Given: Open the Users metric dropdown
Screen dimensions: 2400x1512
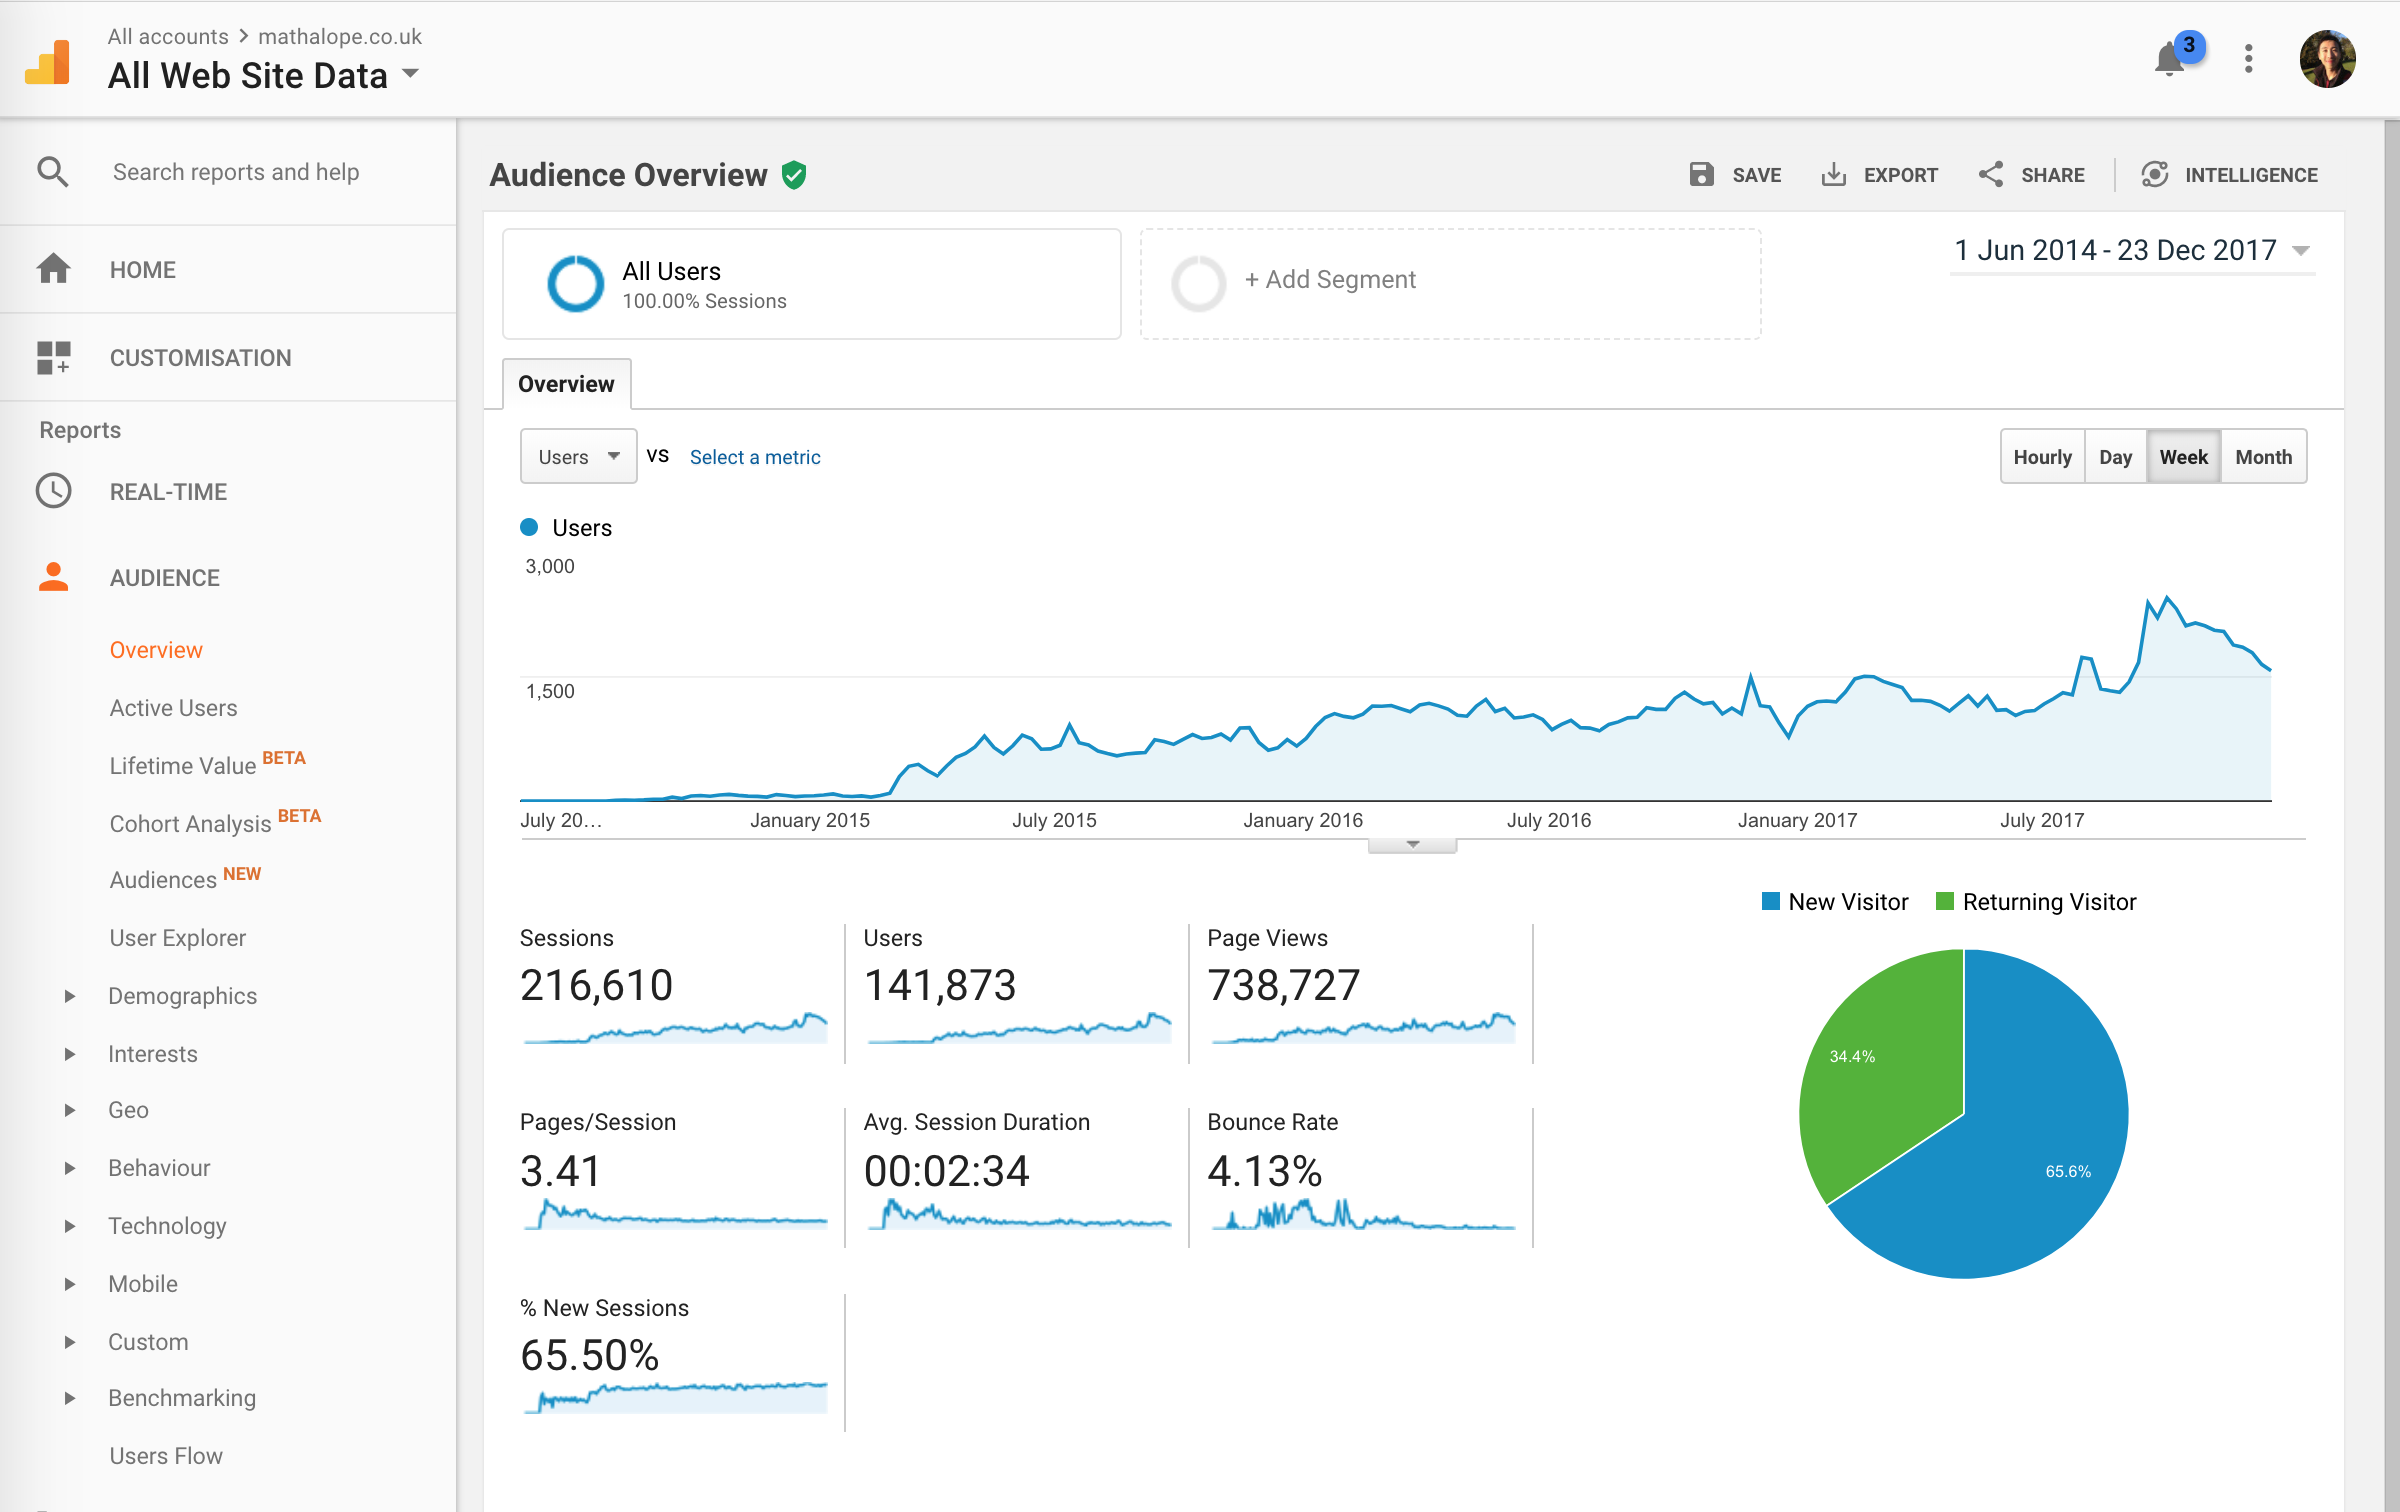Looking at the screenshot, I should coord(578,457).
